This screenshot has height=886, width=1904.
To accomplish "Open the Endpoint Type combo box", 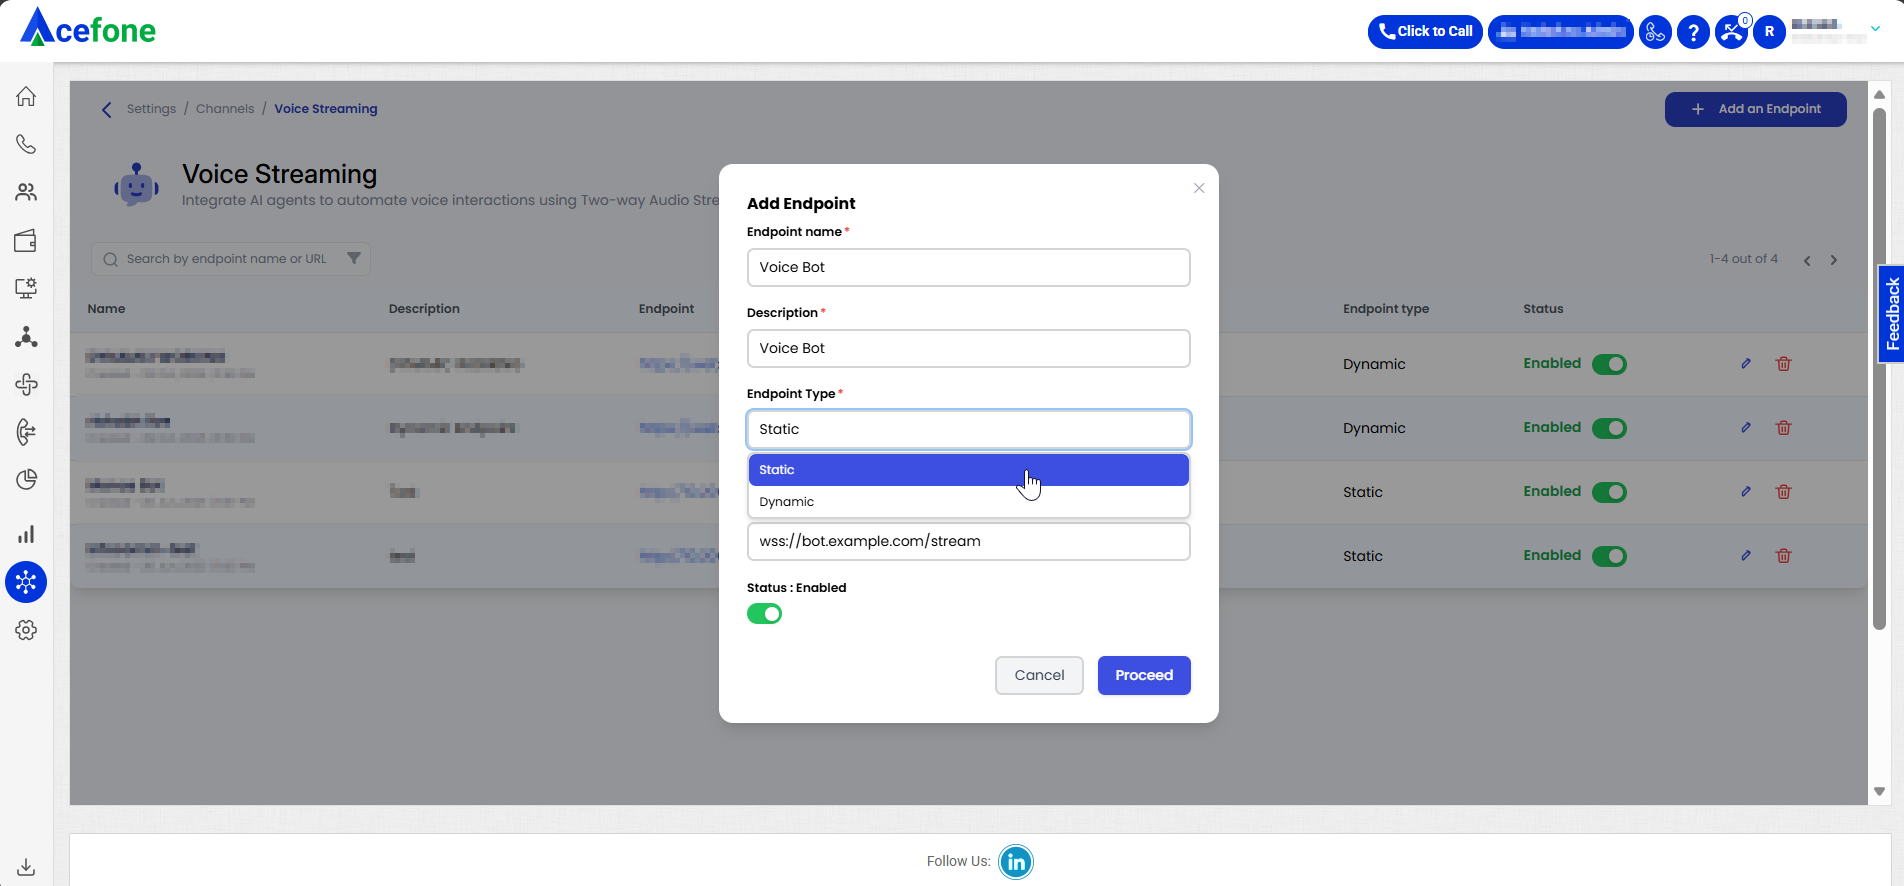I will coord(968,429).
